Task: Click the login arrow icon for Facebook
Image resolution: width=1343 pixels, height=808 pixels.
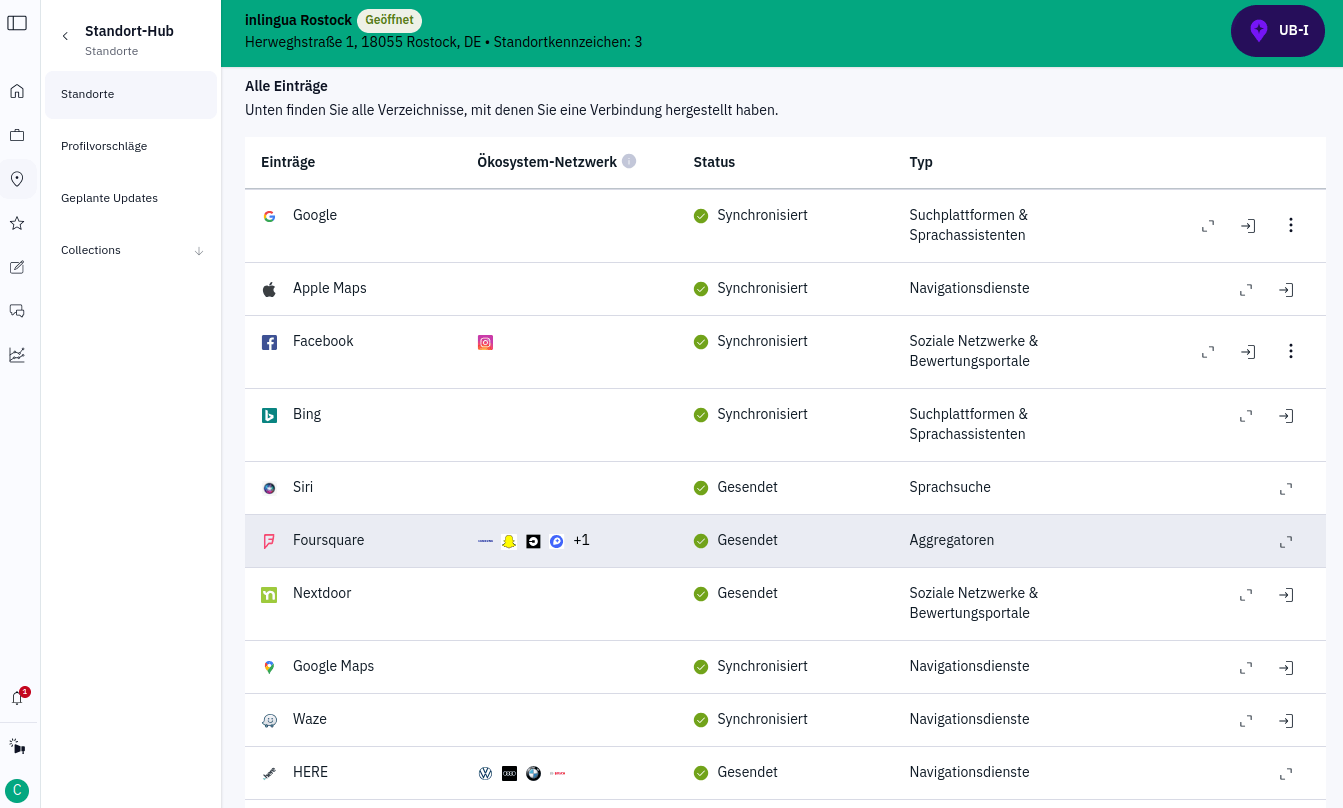Action: point(1248,352)
